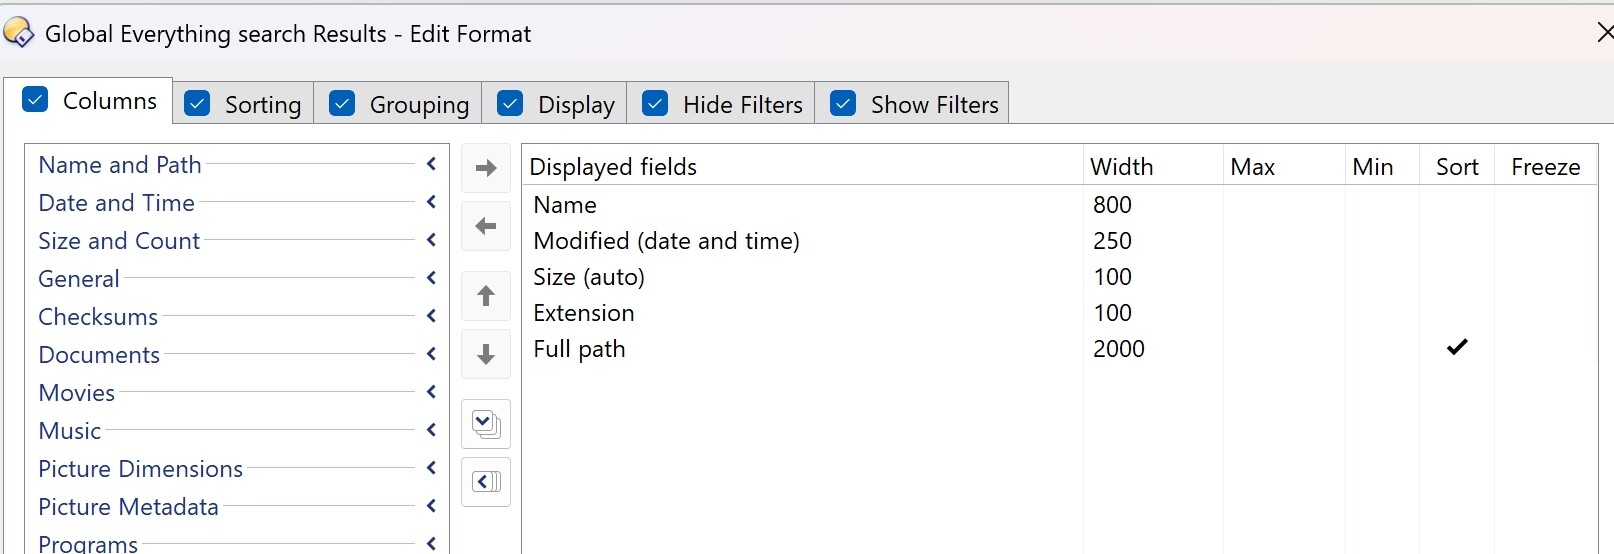Select the Modified (date and time) row

click(x=1059, y=241)
